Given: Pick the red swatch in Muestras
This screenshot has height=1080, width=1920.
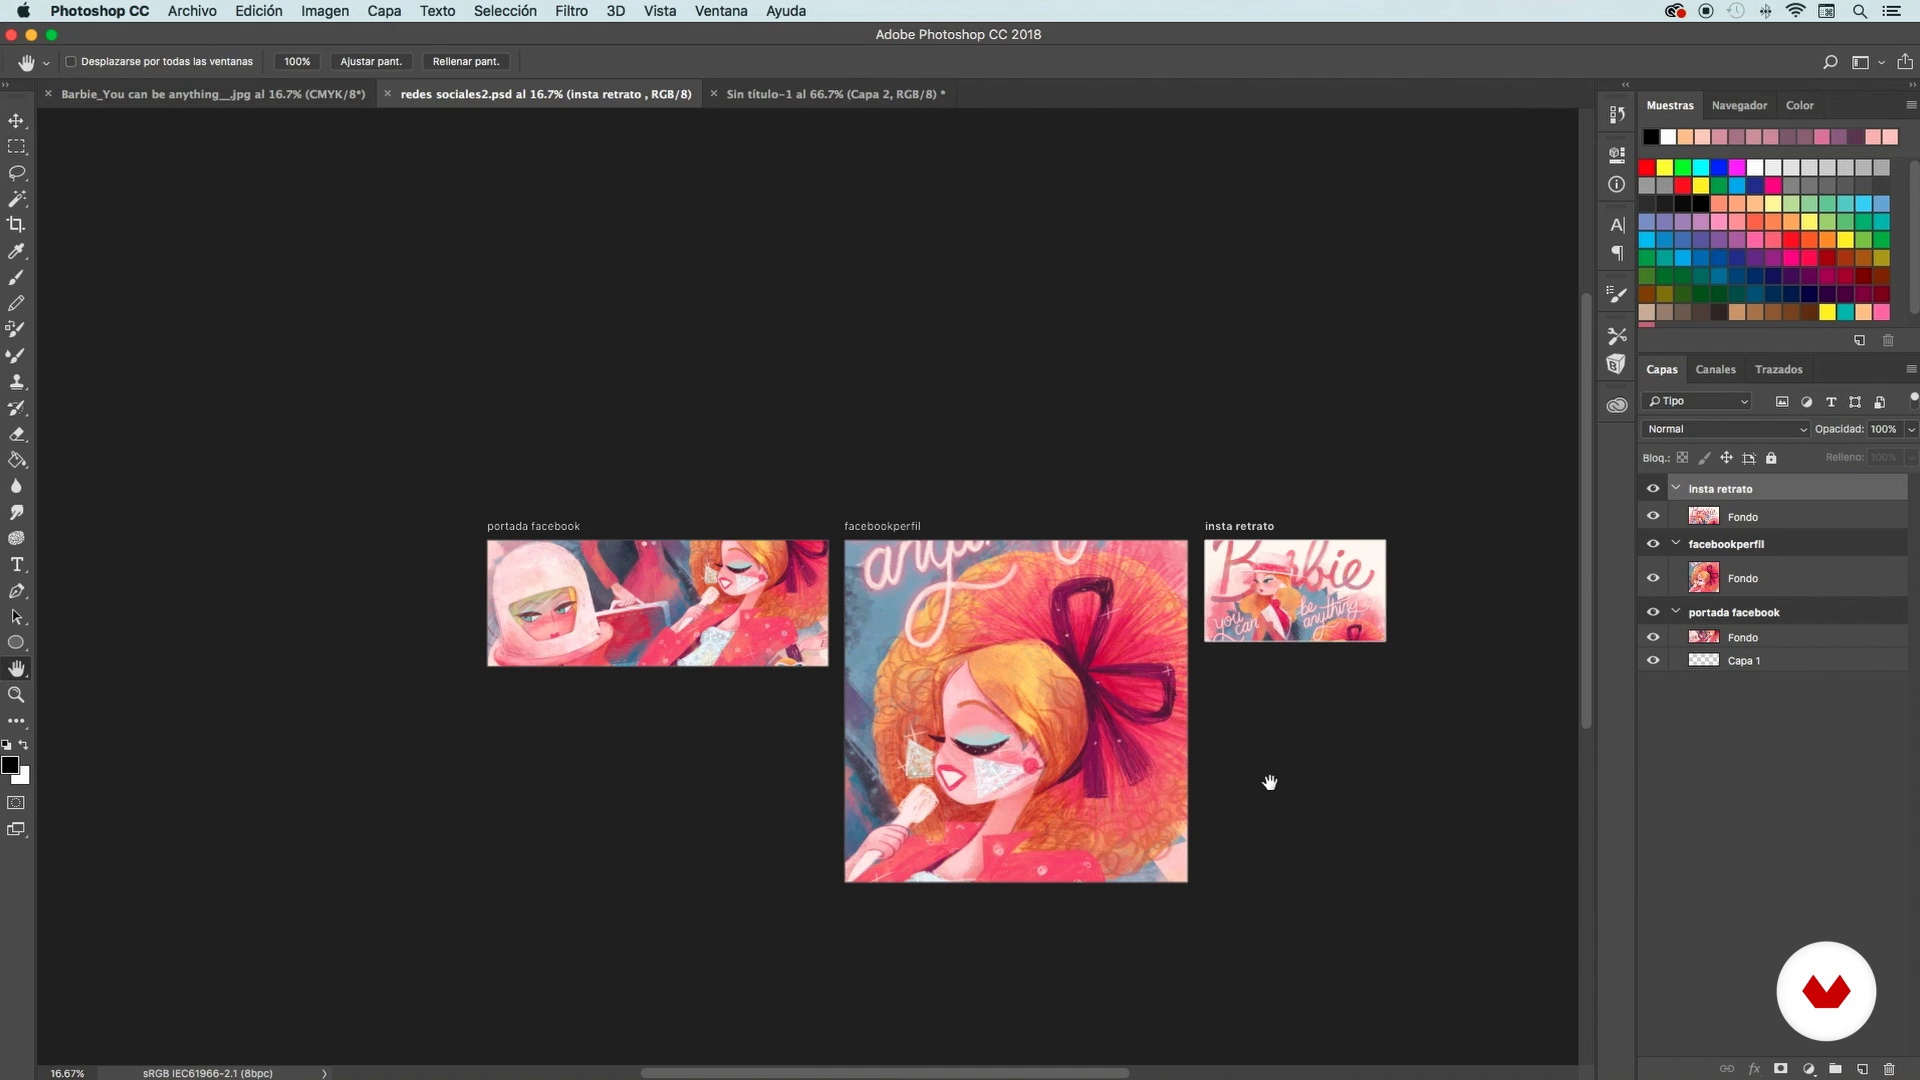Looking at the screenshot, I should pyautogui.click(x=1647, y=167).
